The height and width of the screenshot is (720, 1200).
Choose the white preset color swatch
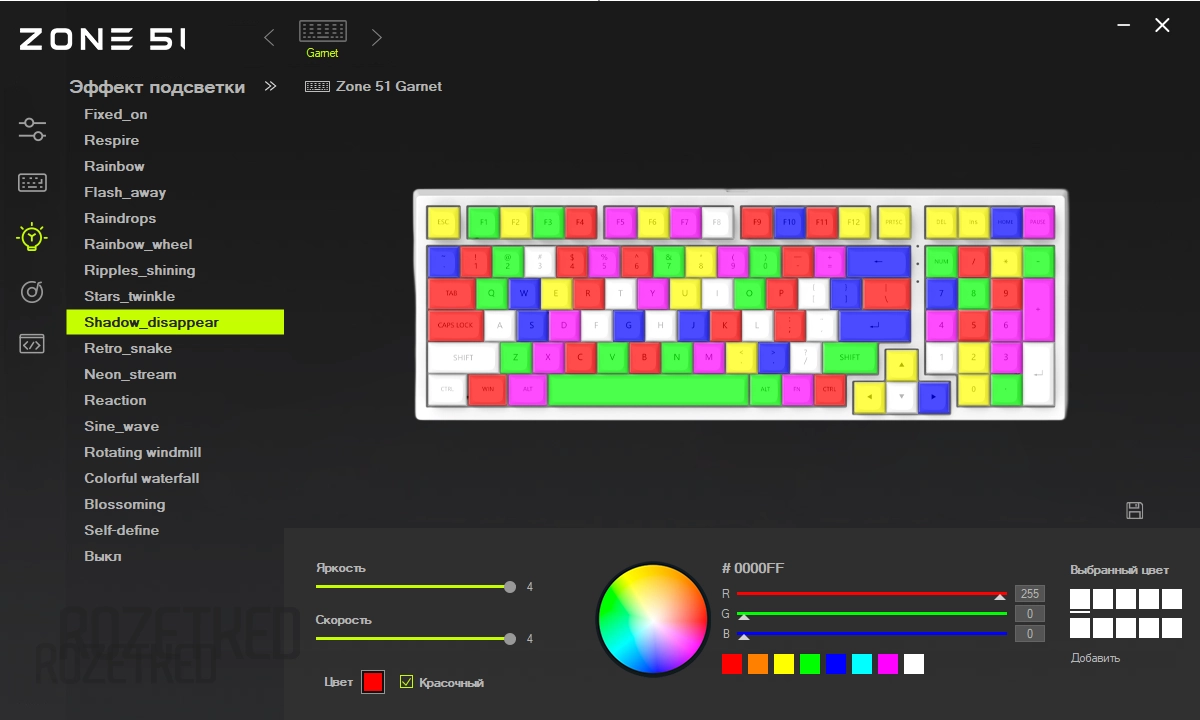tap(914, 664)
